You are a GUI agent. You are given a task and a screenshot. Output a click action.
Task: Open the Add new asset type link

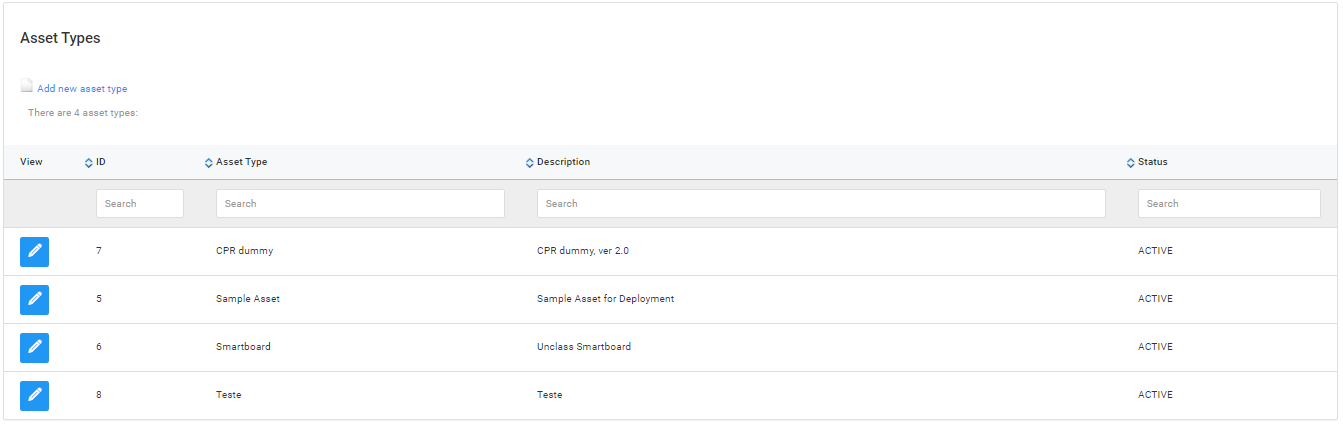[x=82, y=89]
